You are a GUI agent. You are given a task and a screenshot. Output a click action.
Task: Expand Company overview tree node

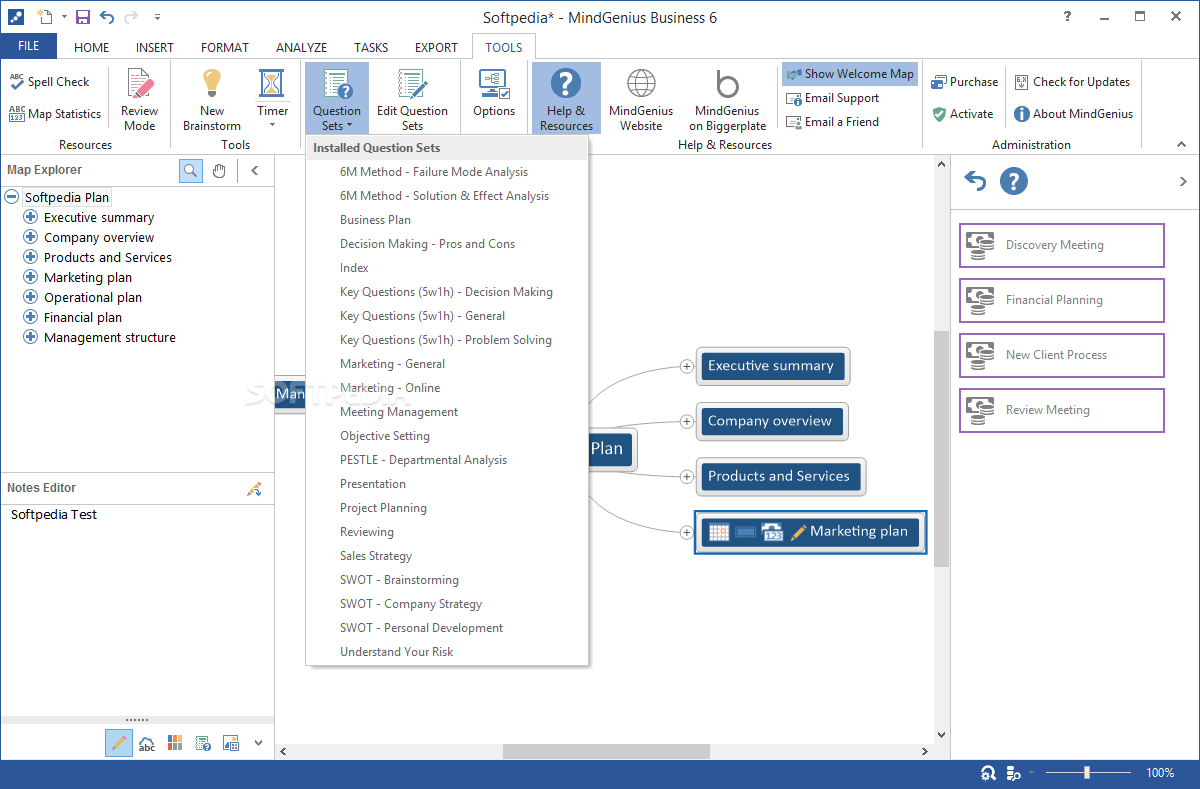(31, 237)
